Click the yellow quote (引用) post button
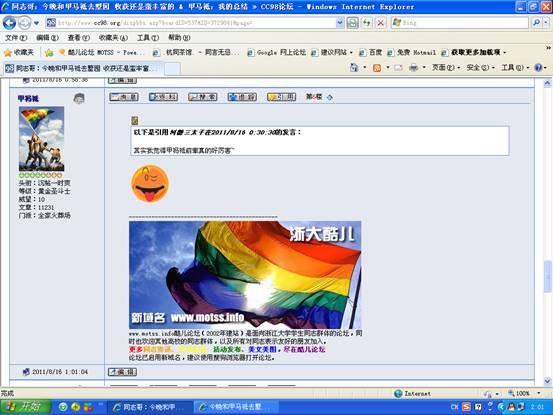 (282, 97)
